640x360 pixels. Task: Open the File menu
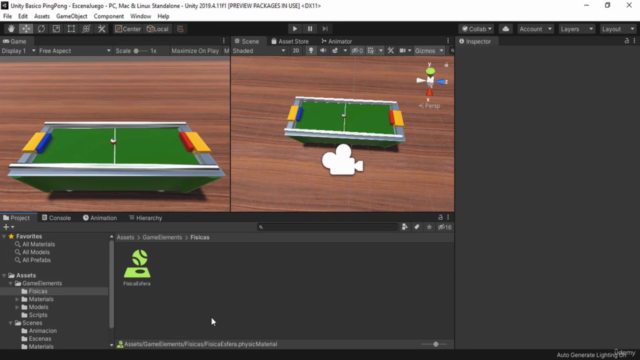7,16
